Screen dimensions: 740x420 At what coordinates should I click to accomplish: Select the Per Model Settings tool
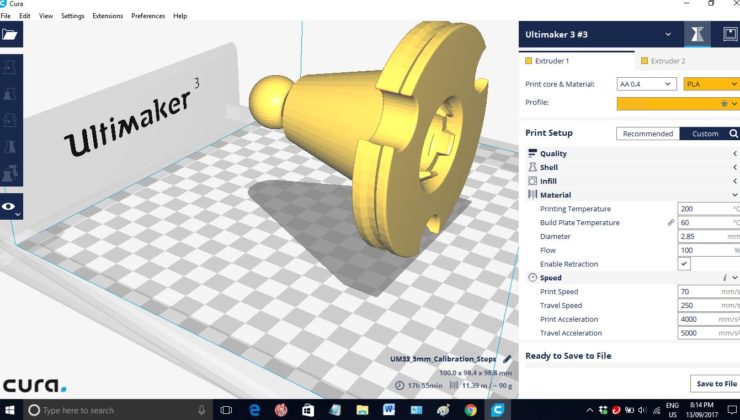click(10, 173)
